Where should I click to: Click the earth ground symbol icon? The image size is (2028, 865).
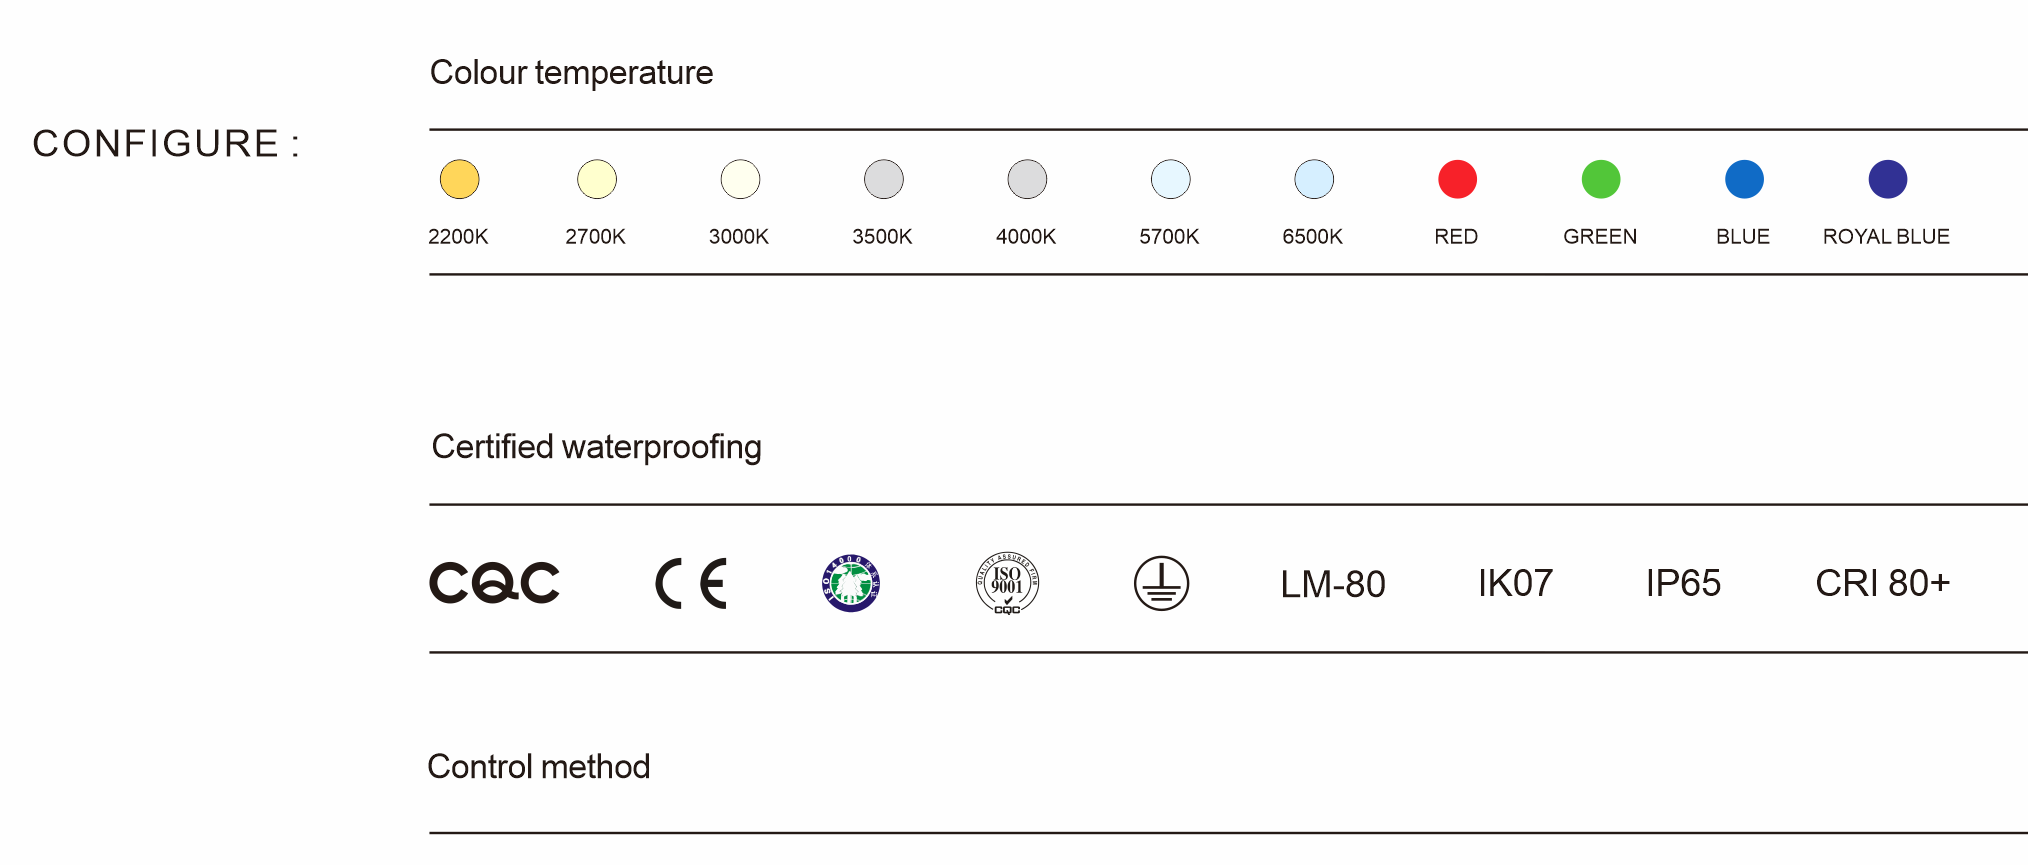(x=1161, y=583)
